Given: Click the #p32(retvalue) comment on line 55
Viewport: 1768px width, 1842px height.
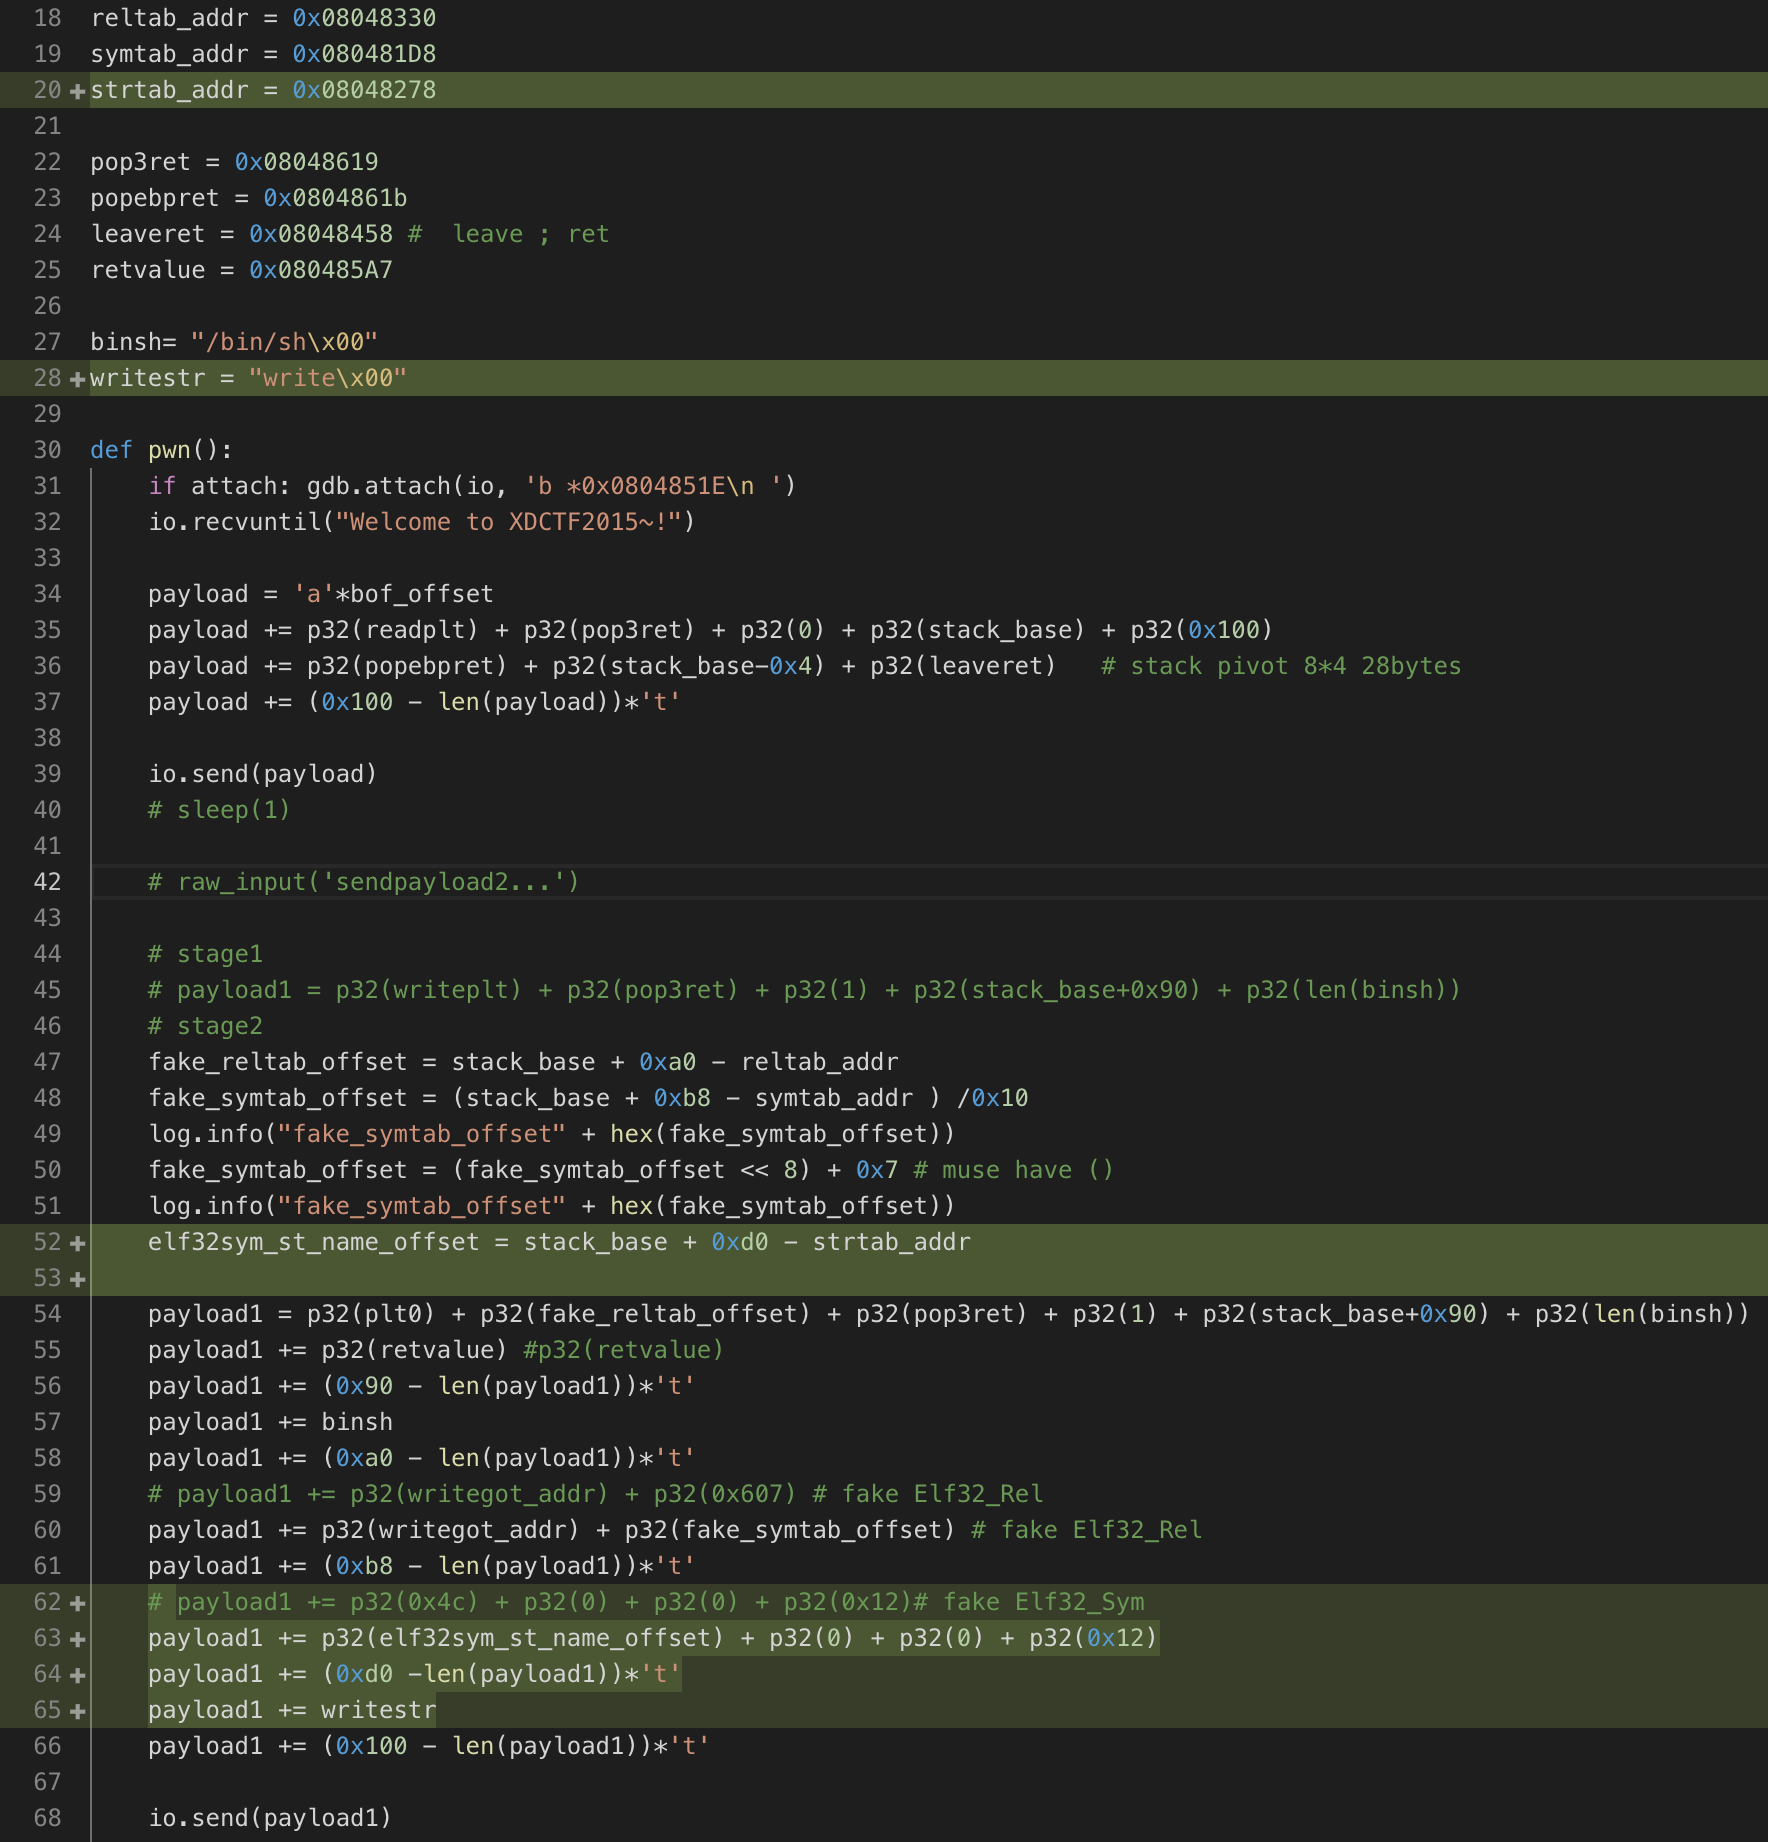Looking at the screenshot, I should pyautogui.click(x=624, y=1350).
